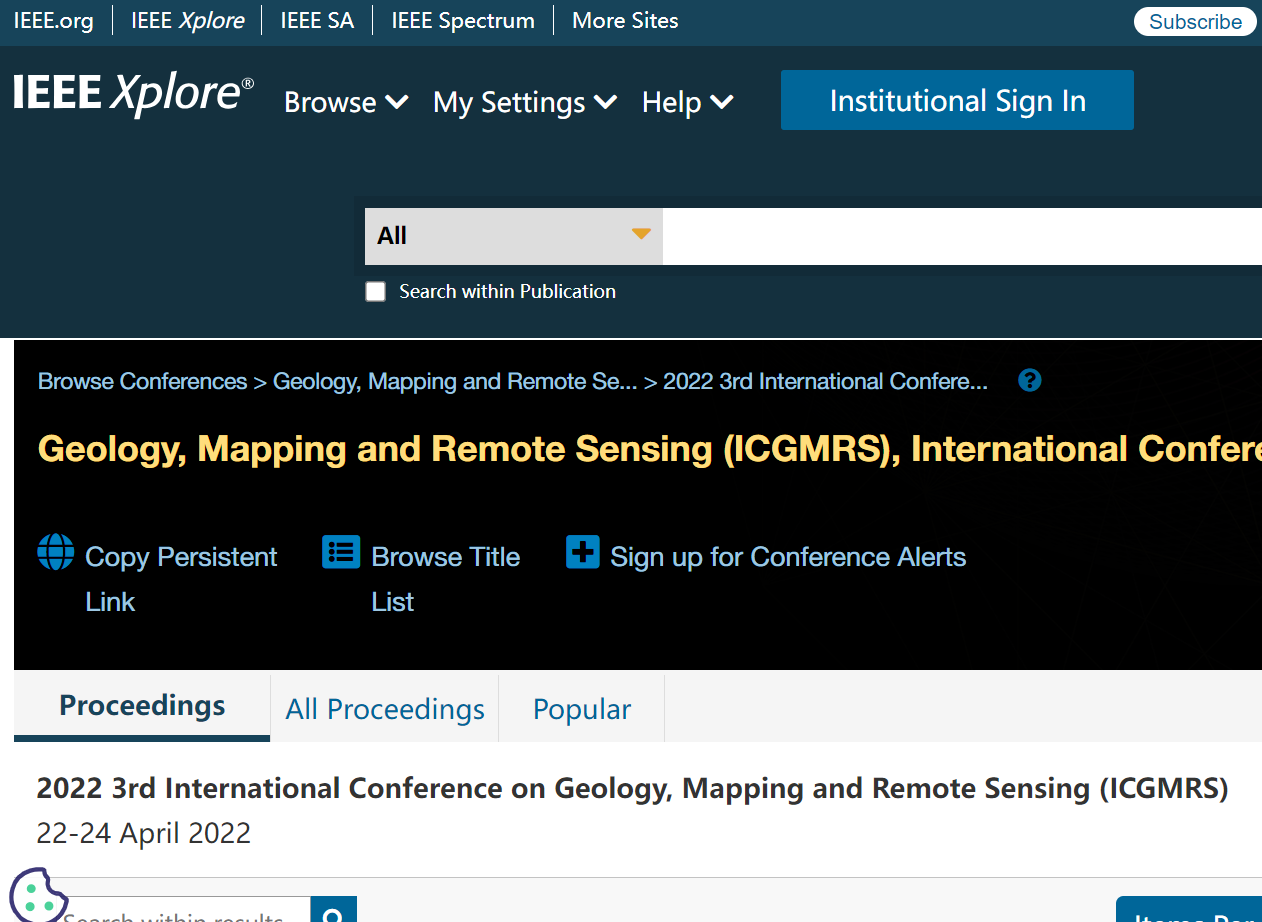Click the yellow ICGMRS conference heading
This screenshot has width=1262, height=922.
click(650, 449)
